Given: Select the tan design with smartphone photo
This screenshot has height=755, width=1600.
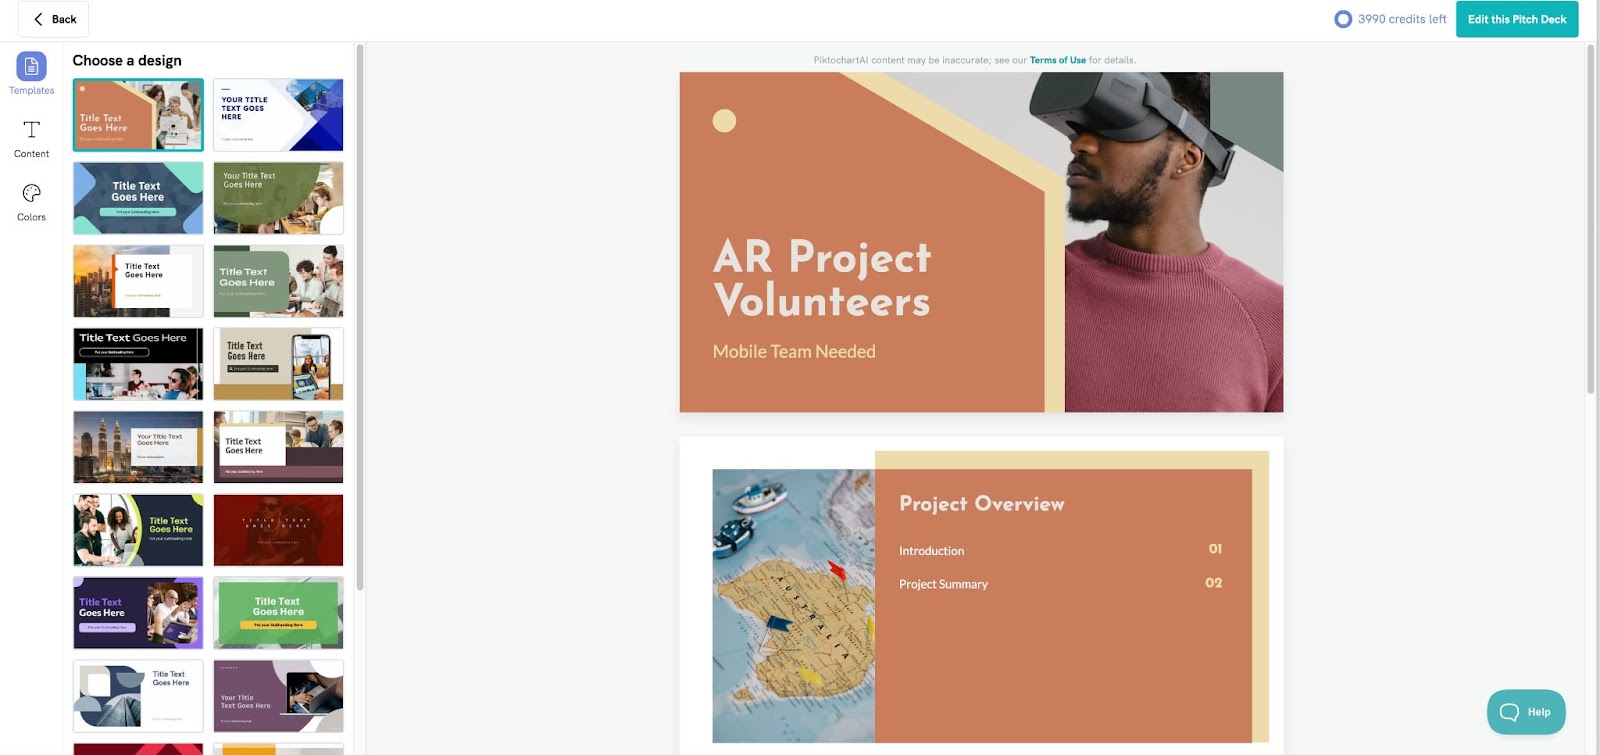Looking at the screenshot, I should click(x=278, y=364).
